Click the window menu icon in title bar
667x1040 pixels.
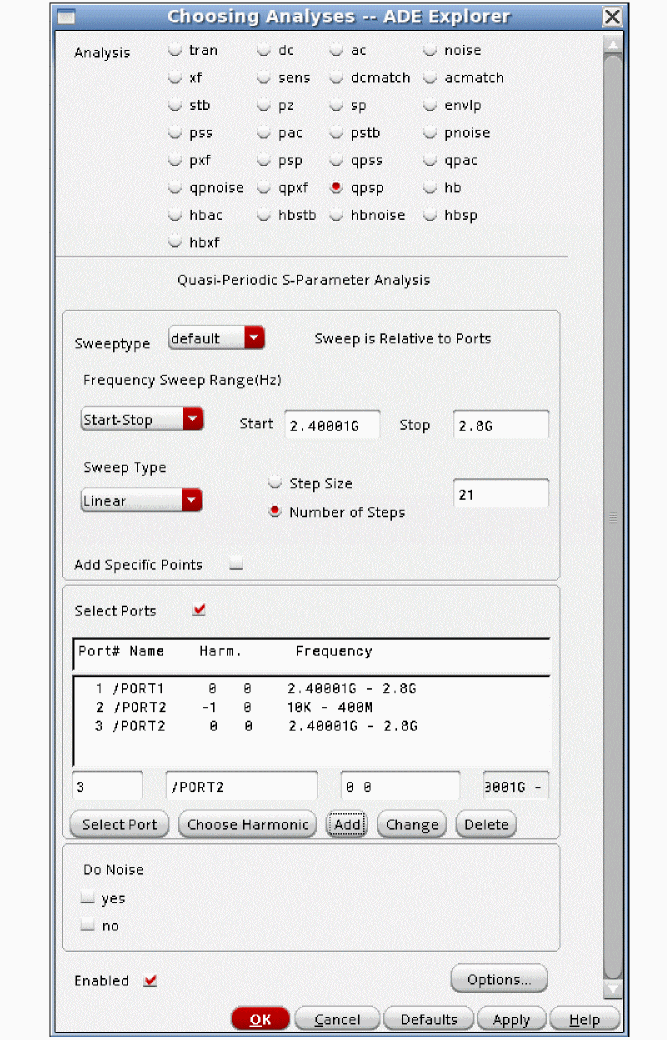pyautogui.click(x=66, y=17)
